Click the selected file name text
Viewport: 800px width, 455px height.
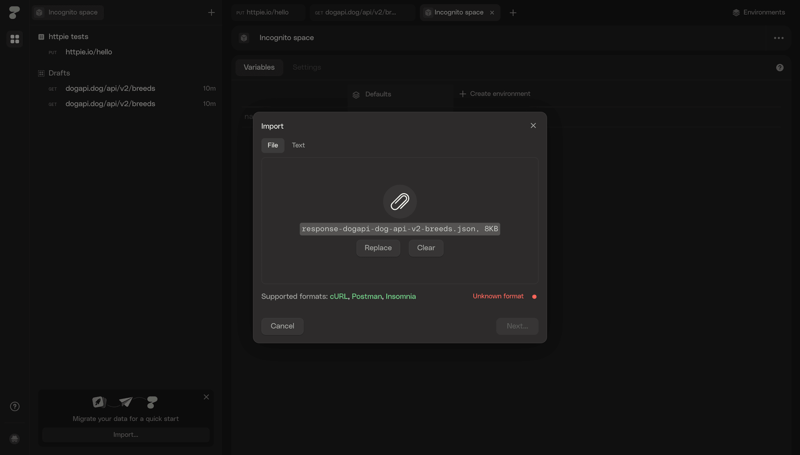399,229
